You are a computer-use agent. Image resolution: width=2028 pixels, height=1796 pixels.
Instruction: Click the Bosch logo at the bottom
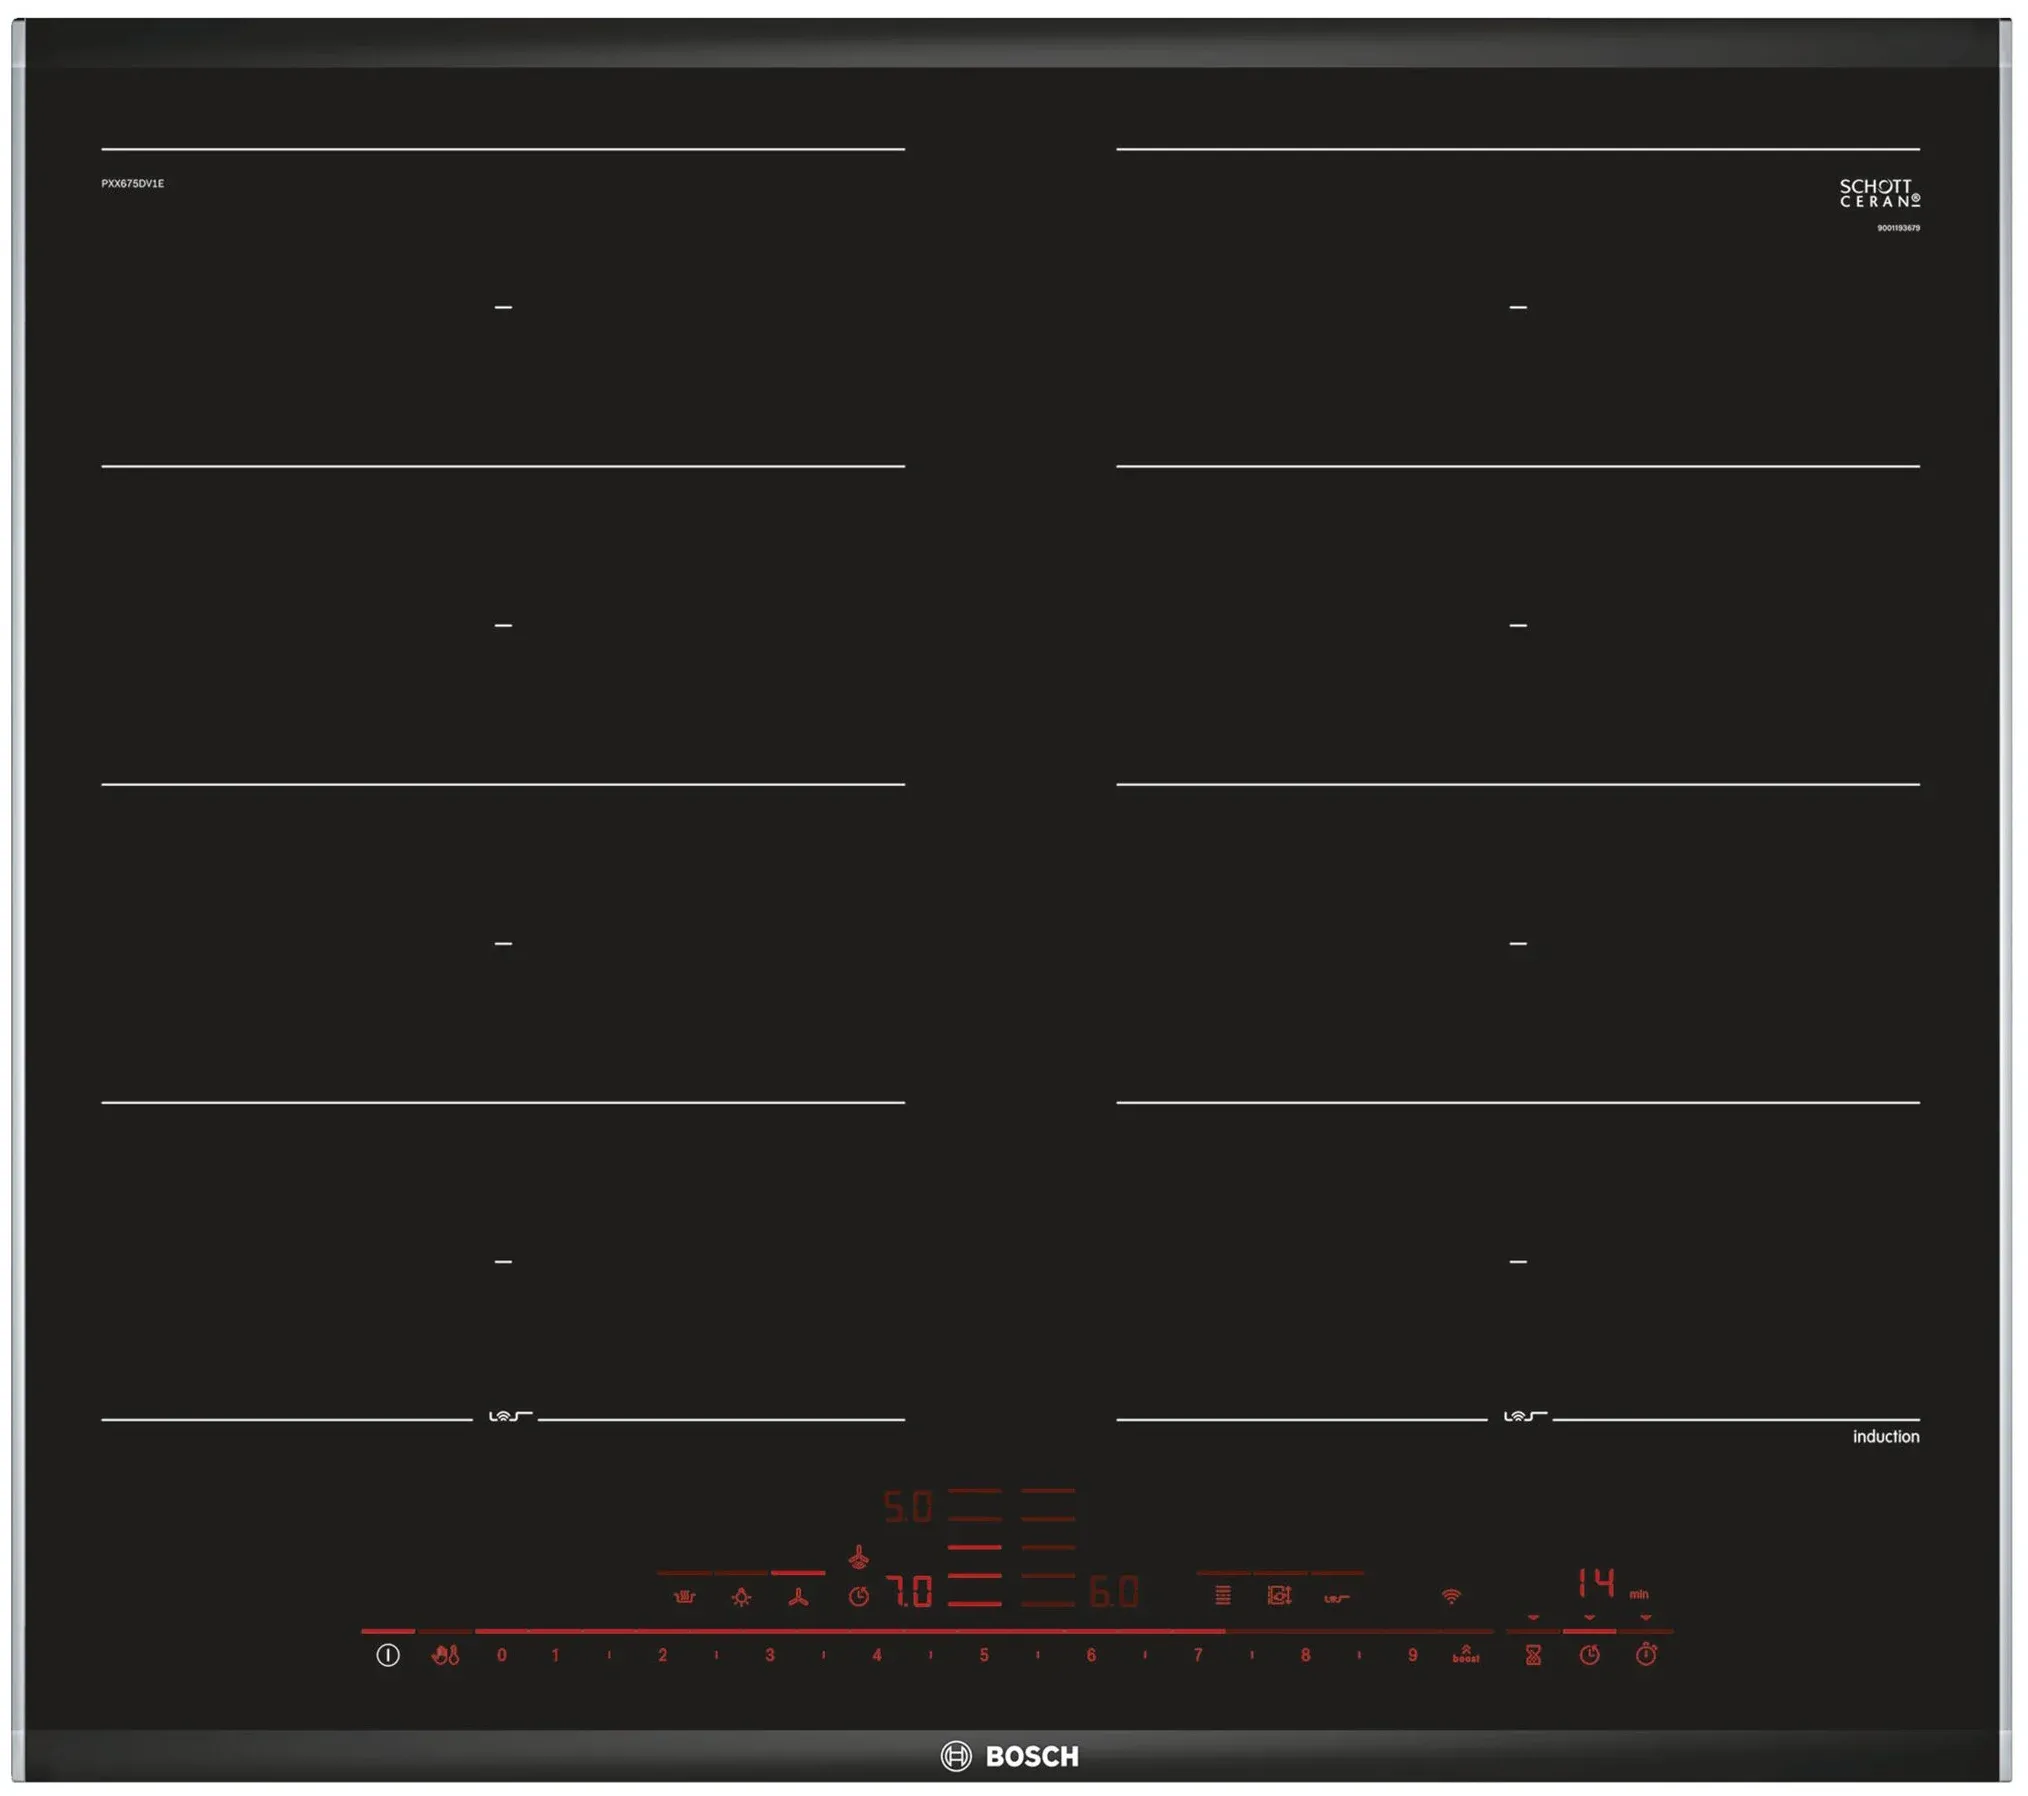(1010, 1756)
